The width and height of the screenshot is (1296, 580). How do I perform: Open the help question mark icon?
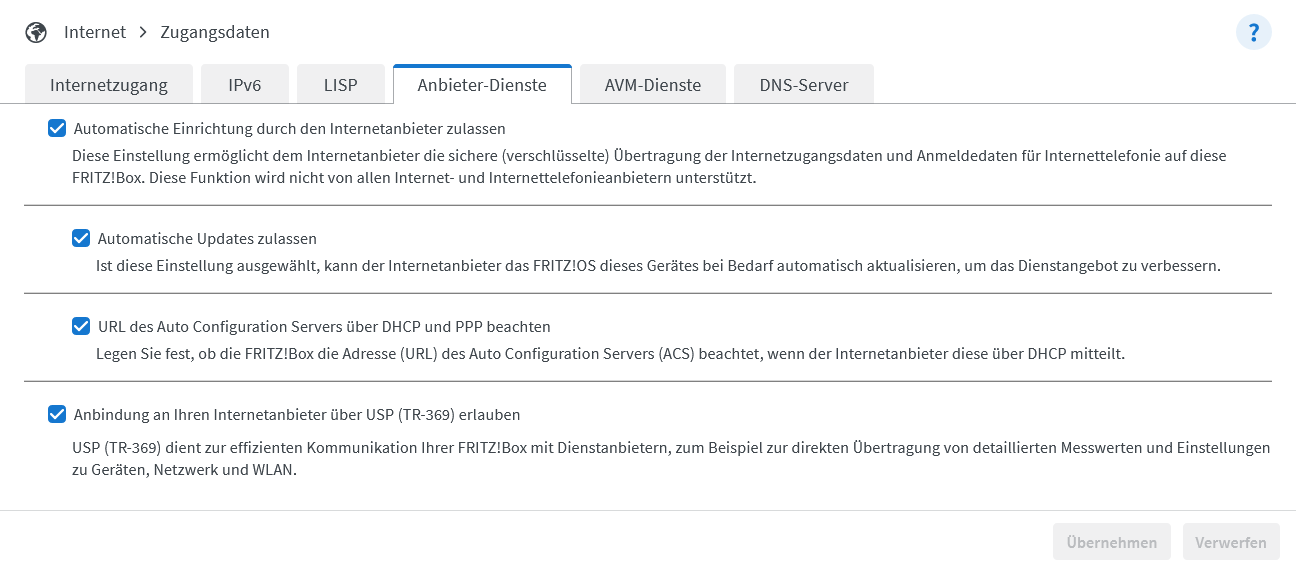[1253, 32]
